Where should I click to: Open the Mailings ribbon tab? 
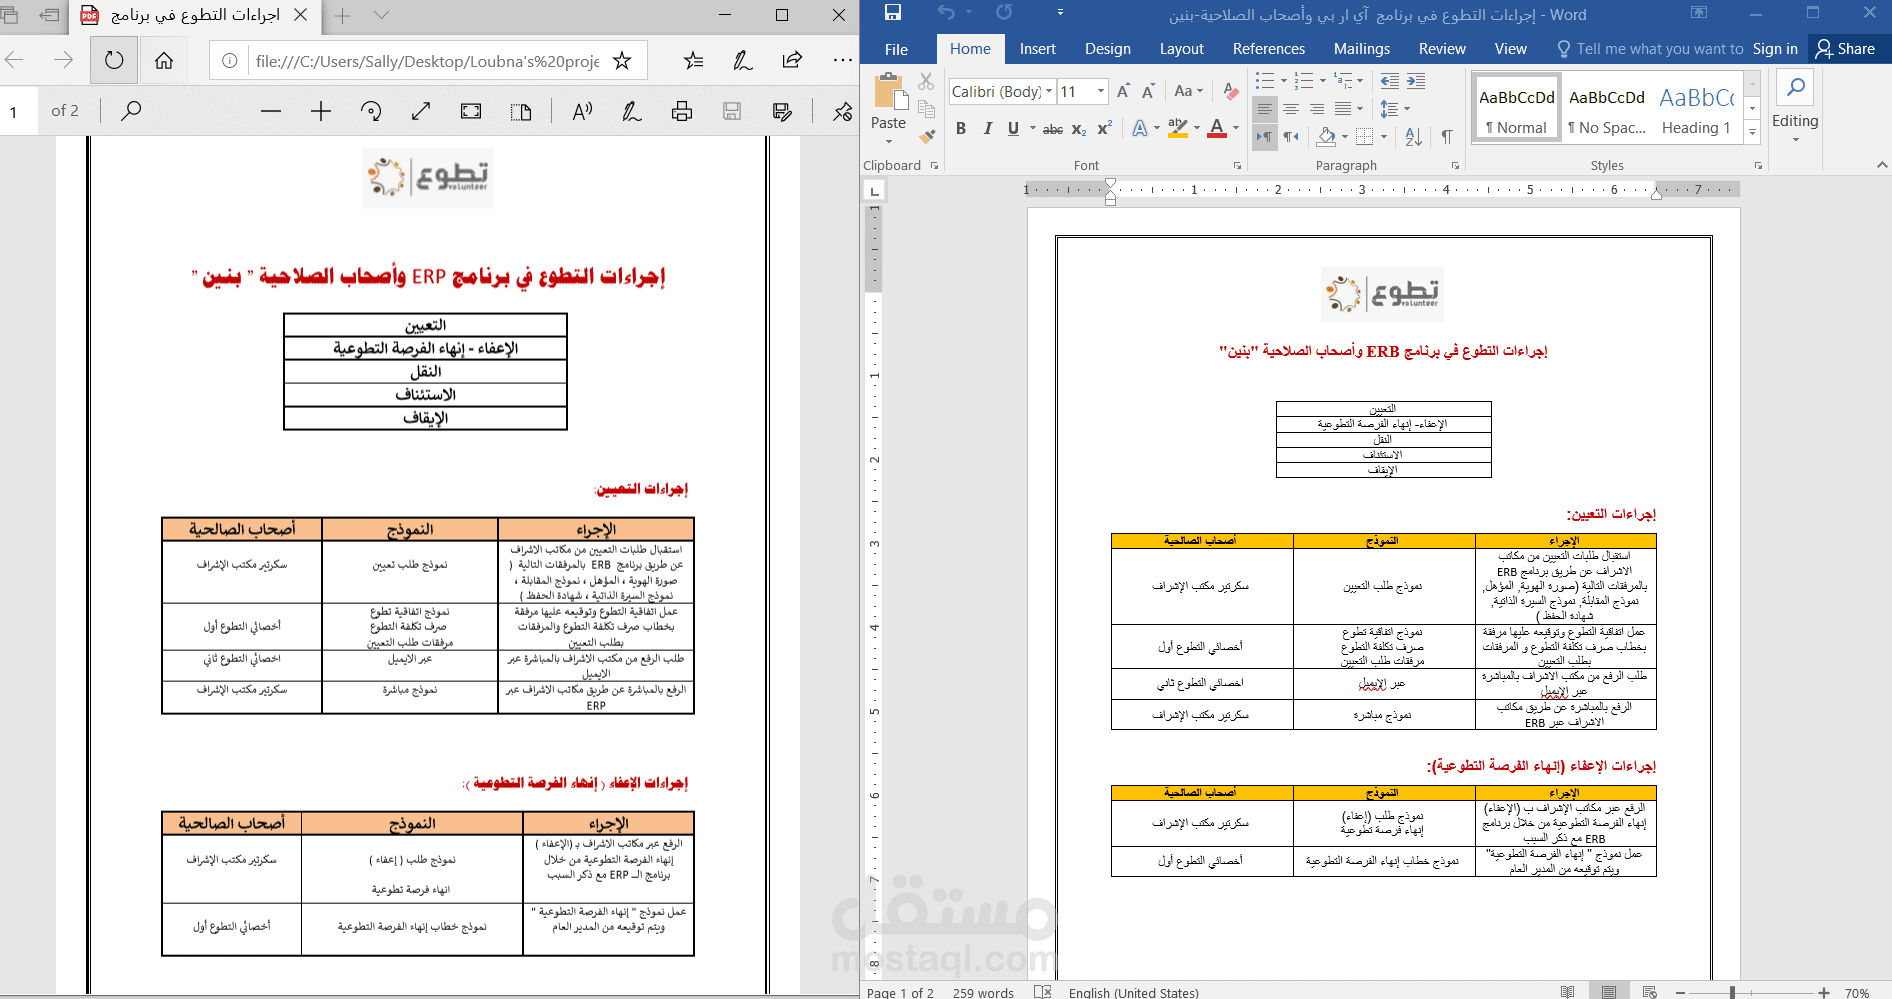click(1362, 48)
